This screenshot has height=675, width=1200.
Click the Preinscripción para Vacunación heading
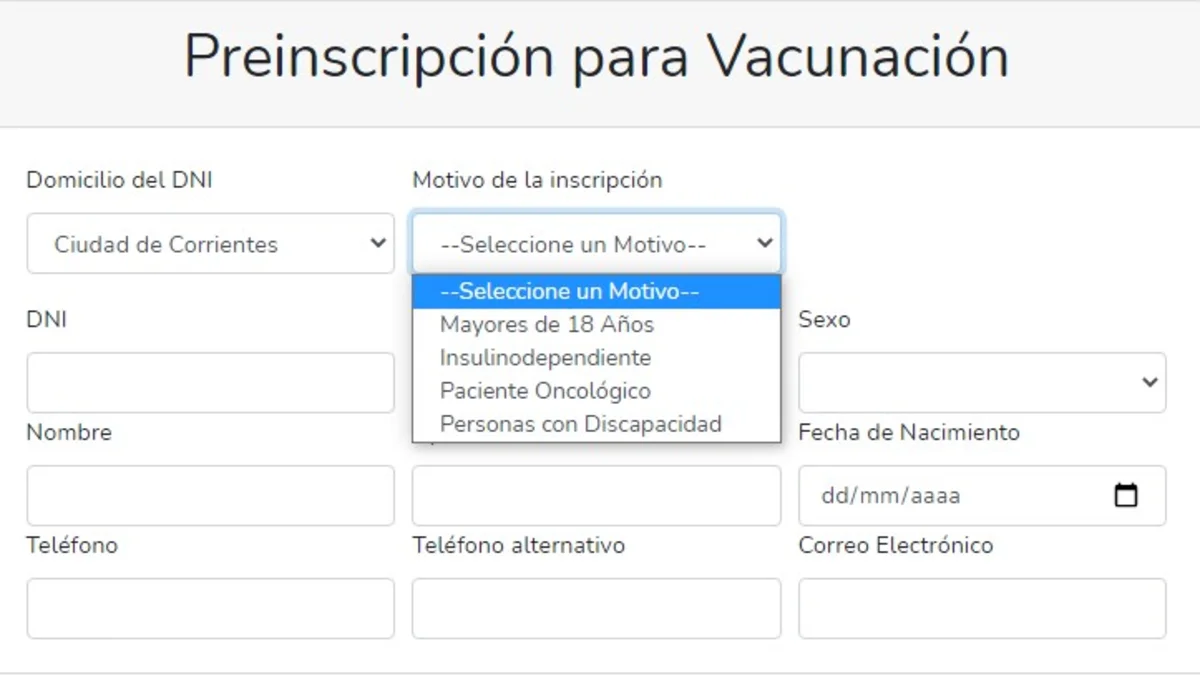[597, 56]
